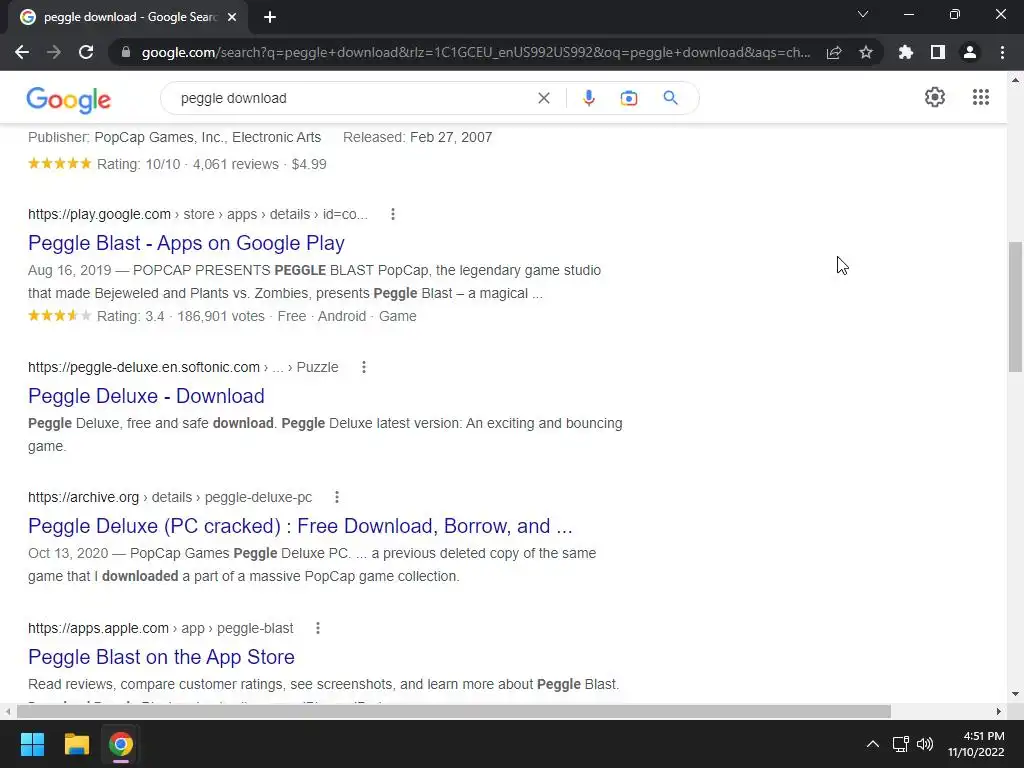Image resolution: width=1024 pixels, height=768 pixels.
Task: Click the address bar URL
Action: click(475, 52)
